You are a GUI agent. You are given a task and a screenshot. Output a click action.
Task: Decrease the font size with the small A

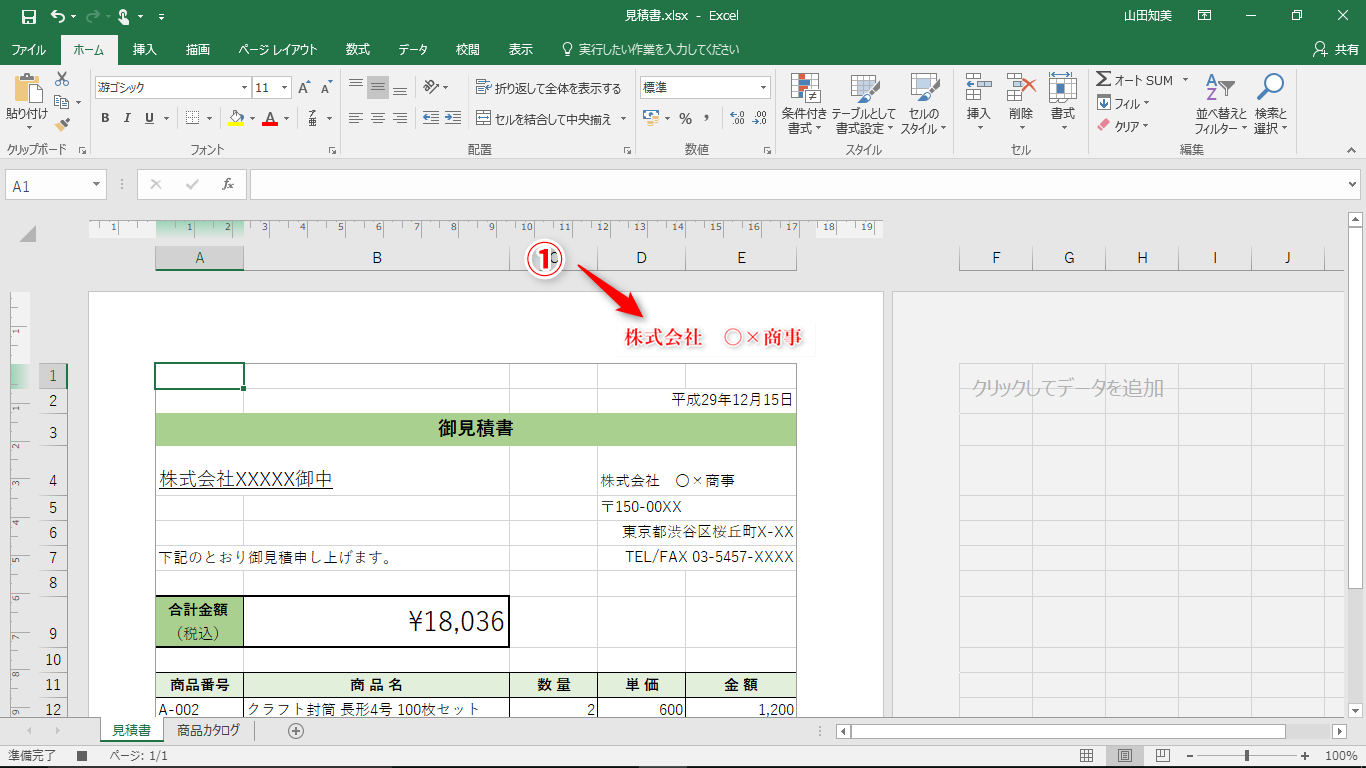[326, 88]
